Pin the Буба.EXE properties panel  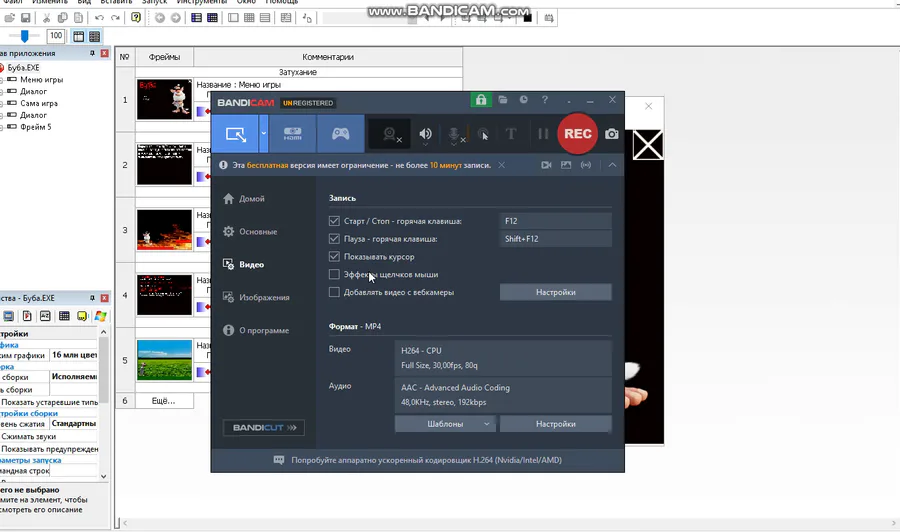[x=92, y=298]
